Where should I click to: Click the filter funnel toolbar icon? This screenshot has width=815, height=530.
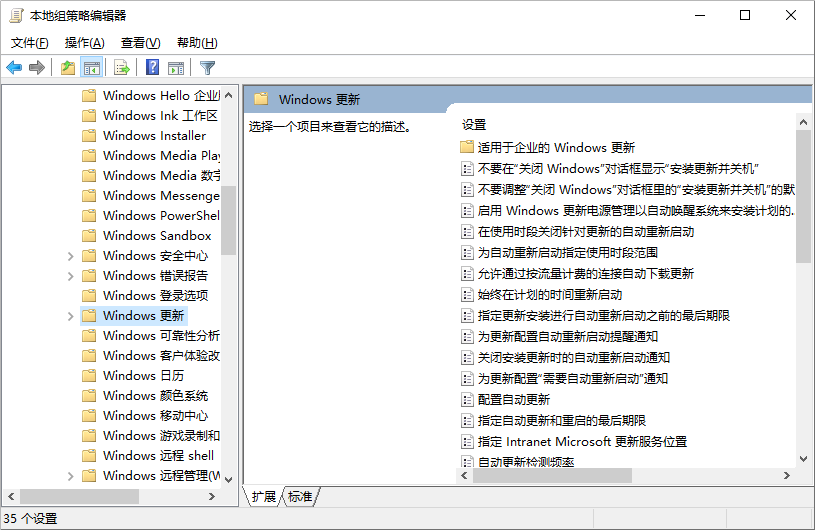click(207, 68)
